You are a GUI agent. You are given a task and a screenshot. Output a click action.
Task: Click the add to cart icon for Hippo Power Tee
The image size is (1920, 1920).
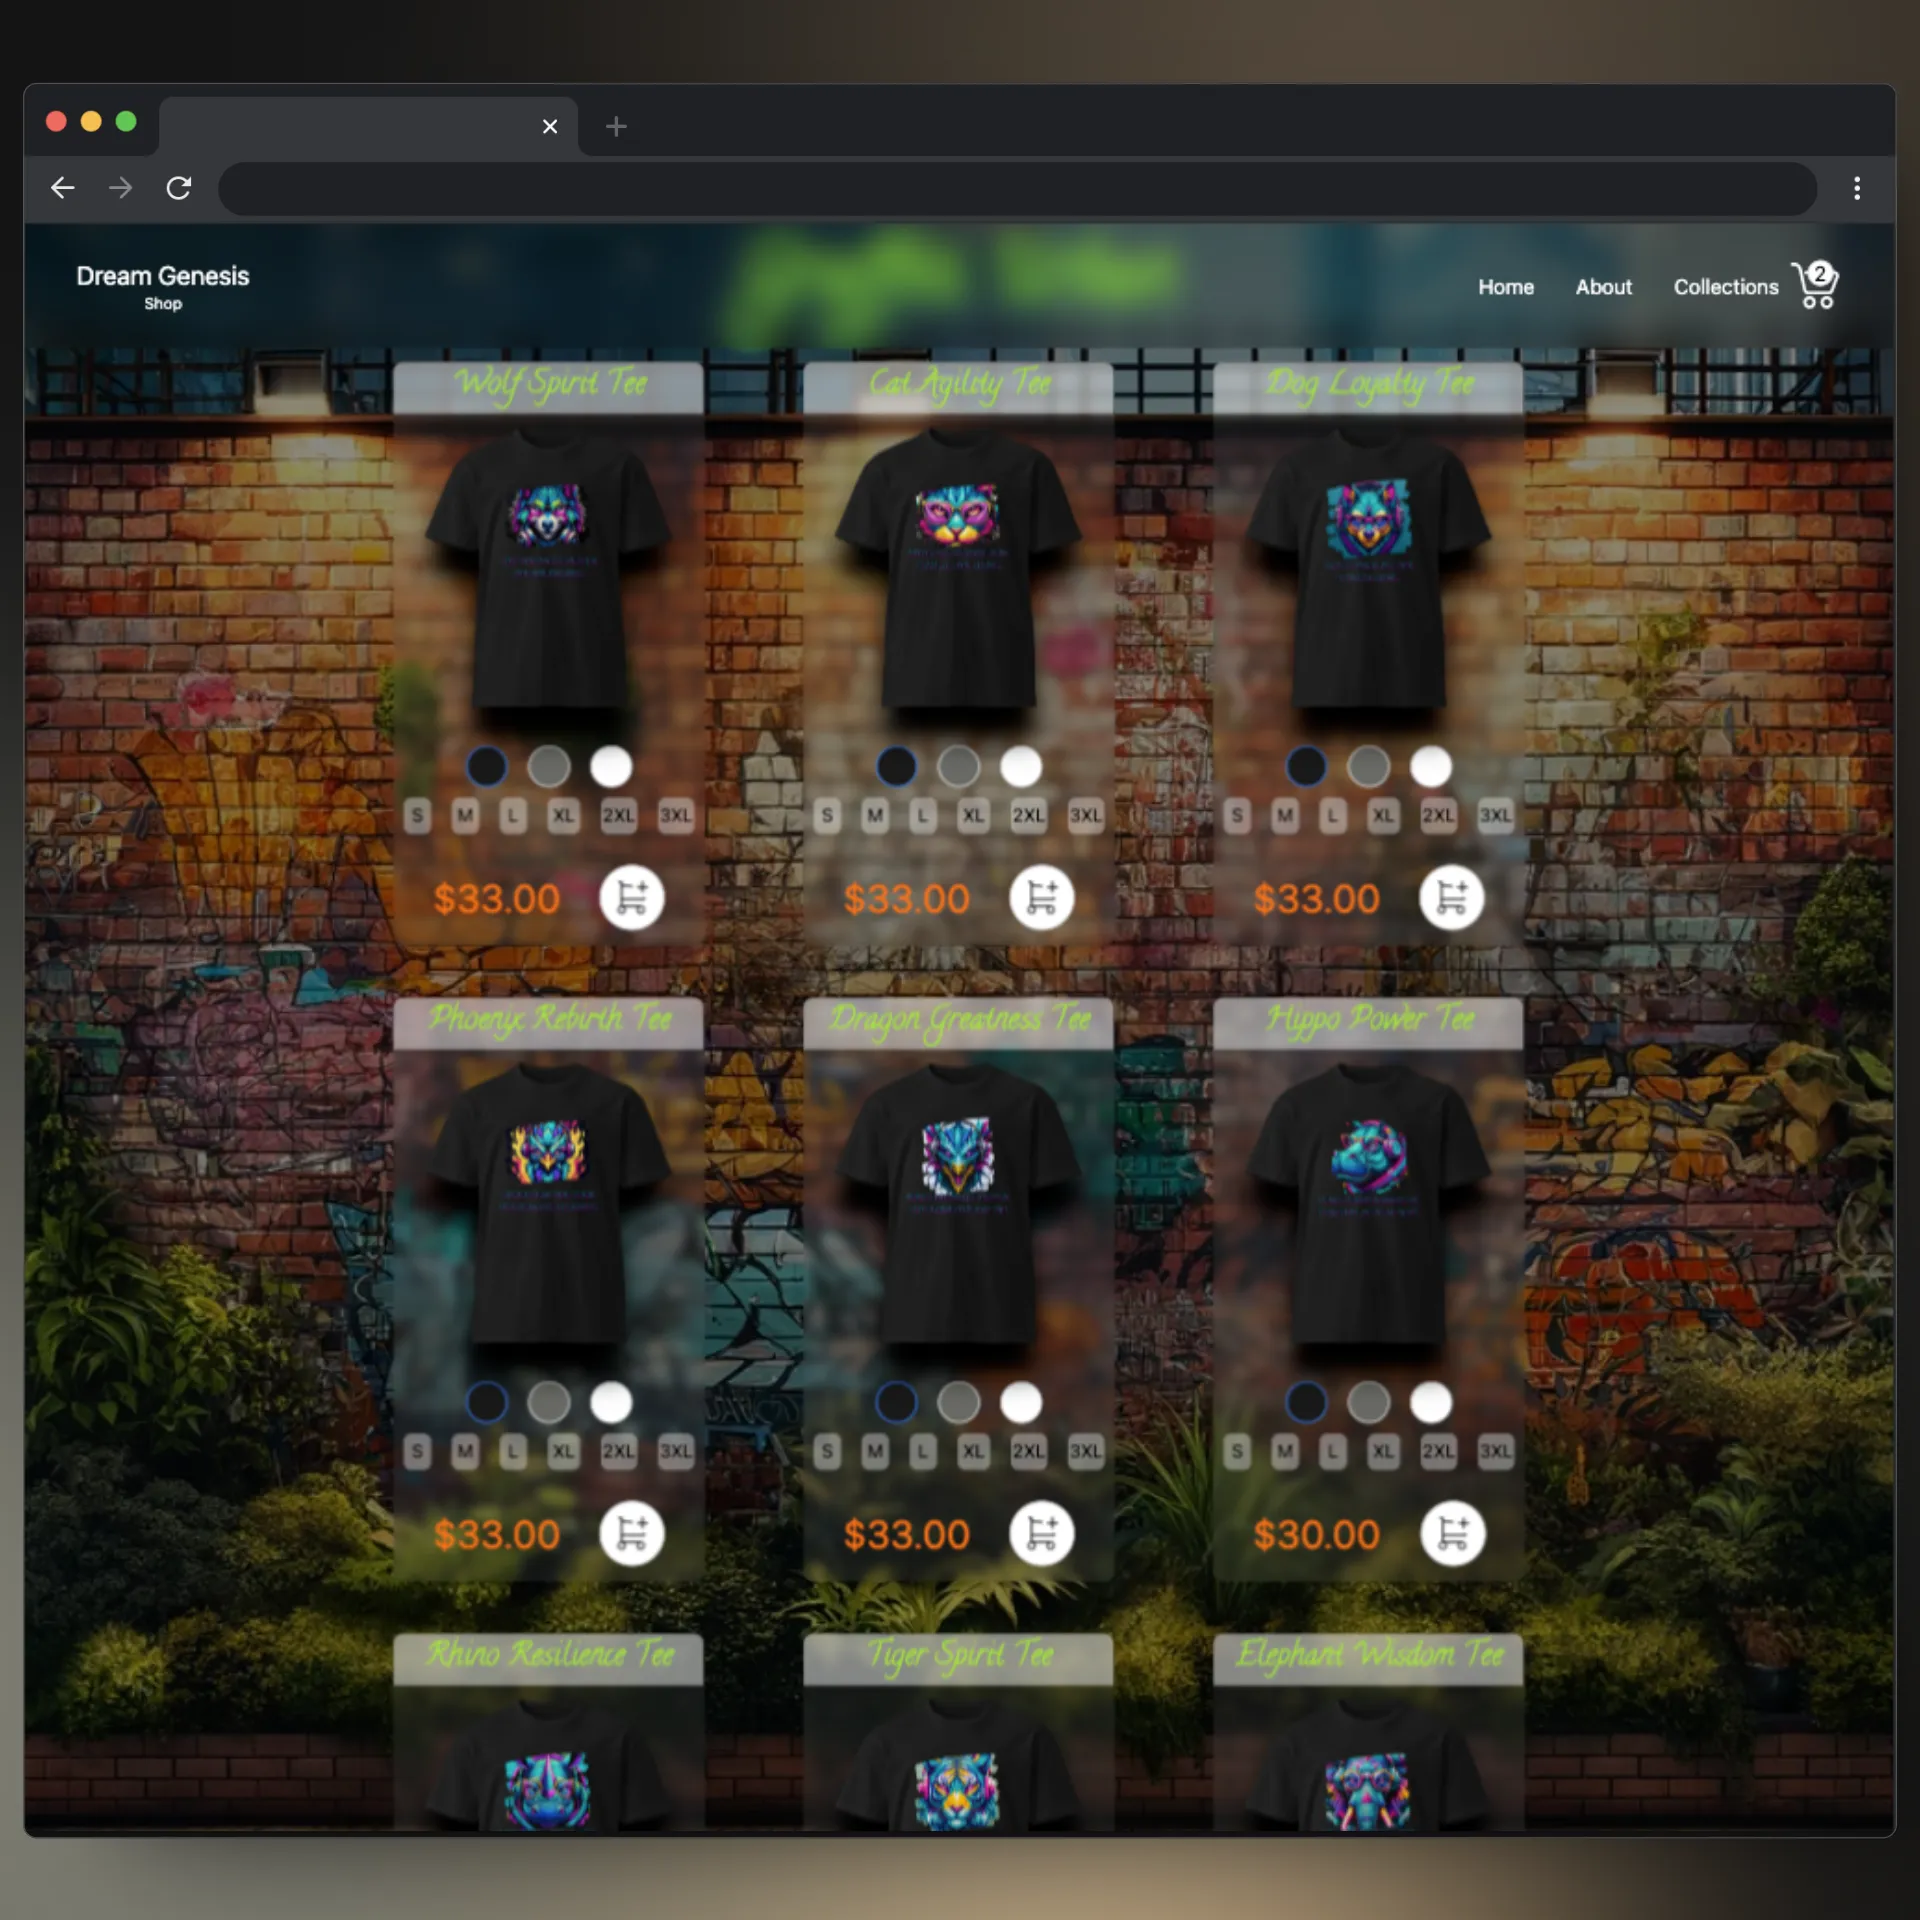[1452, 1533]
